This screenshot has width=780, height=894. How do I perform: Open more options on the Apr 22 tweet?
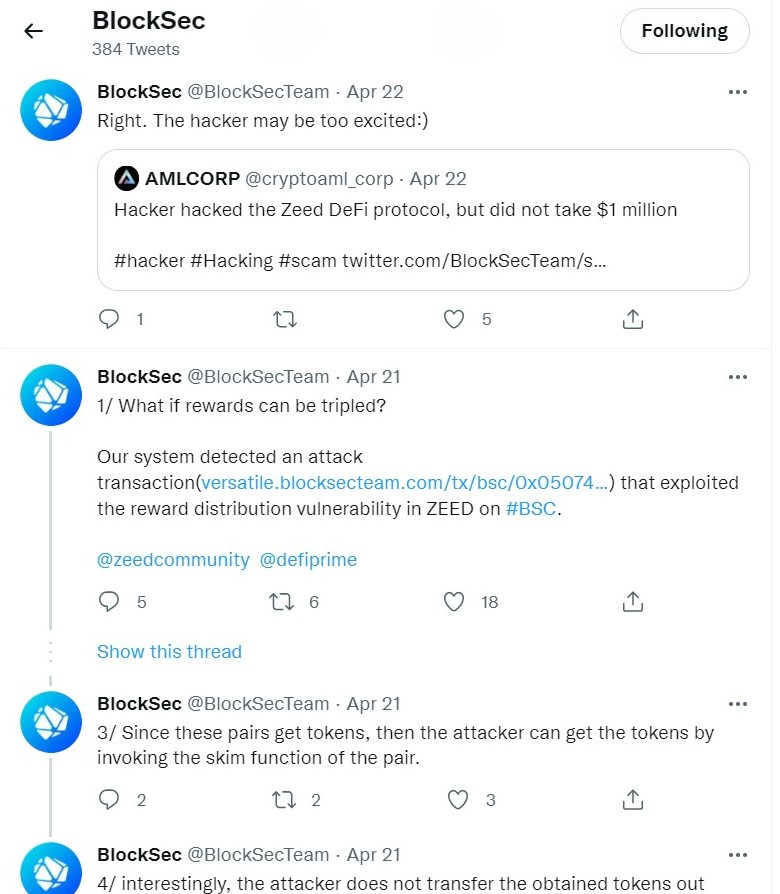tap(738, 92)
